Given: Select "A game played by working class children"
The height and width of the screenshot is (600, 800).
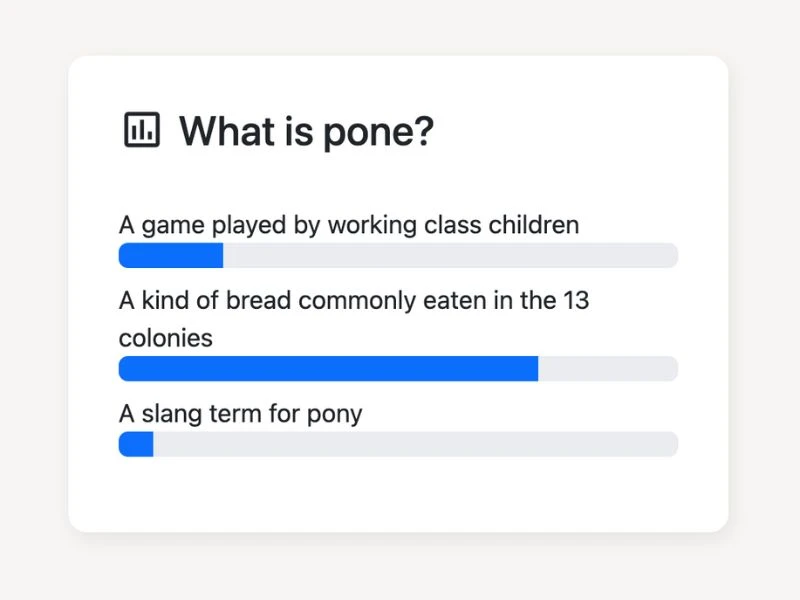Looking at the screenshot, I should (348, 225).
